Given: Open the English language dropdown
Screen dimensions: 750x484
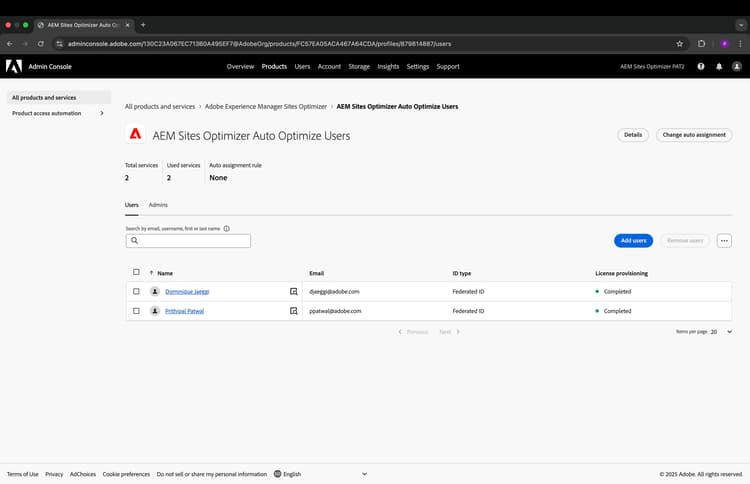Looking at the screenshot, I should coord(320,474).
